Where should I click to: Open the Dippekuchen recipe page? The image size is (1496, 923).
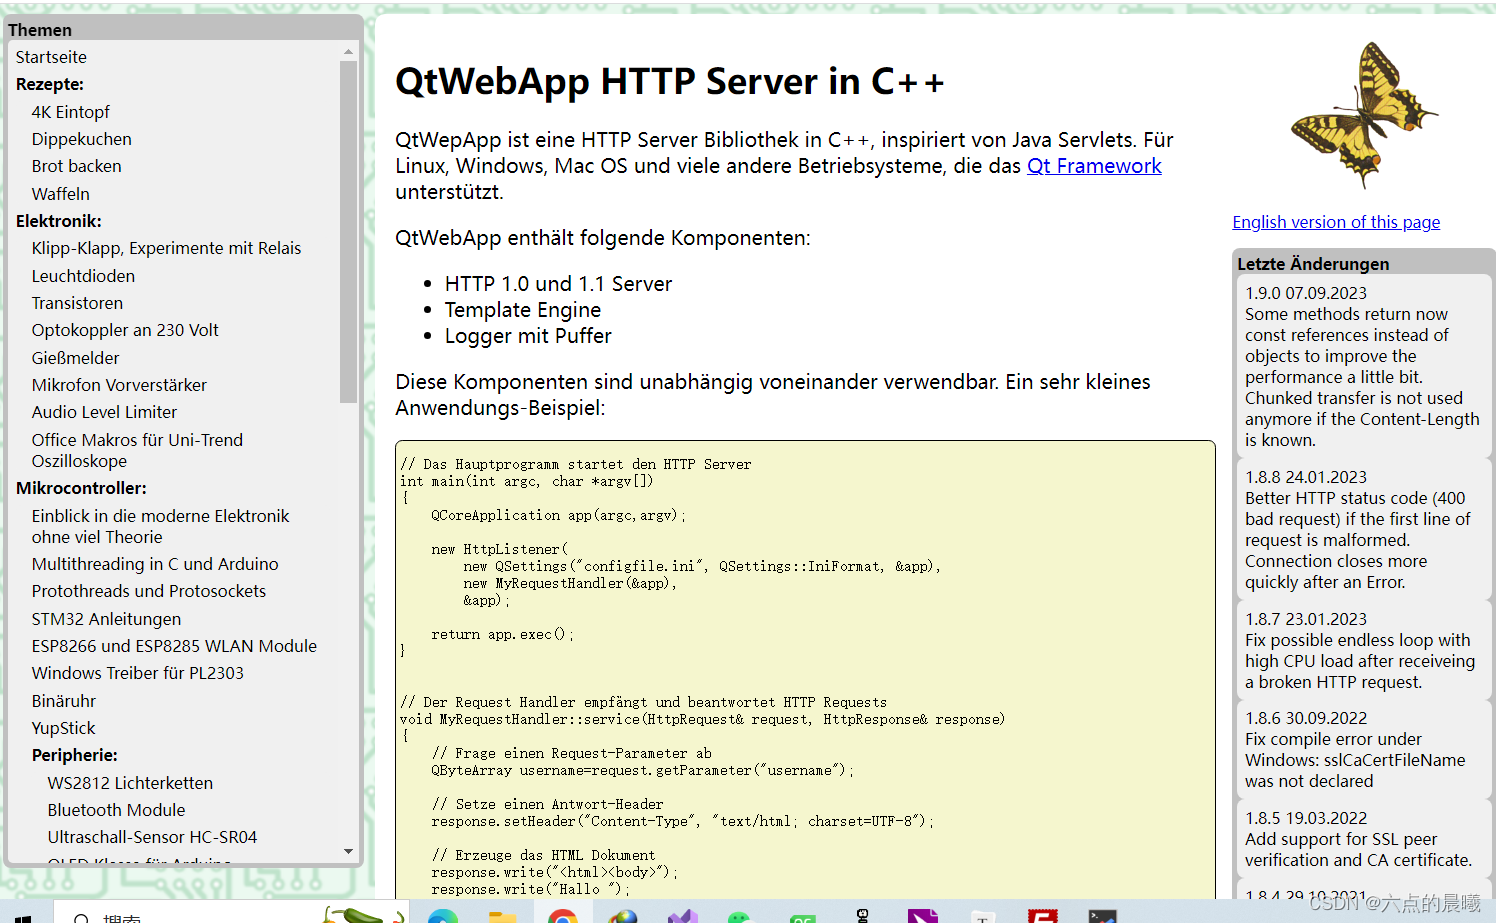81,139
